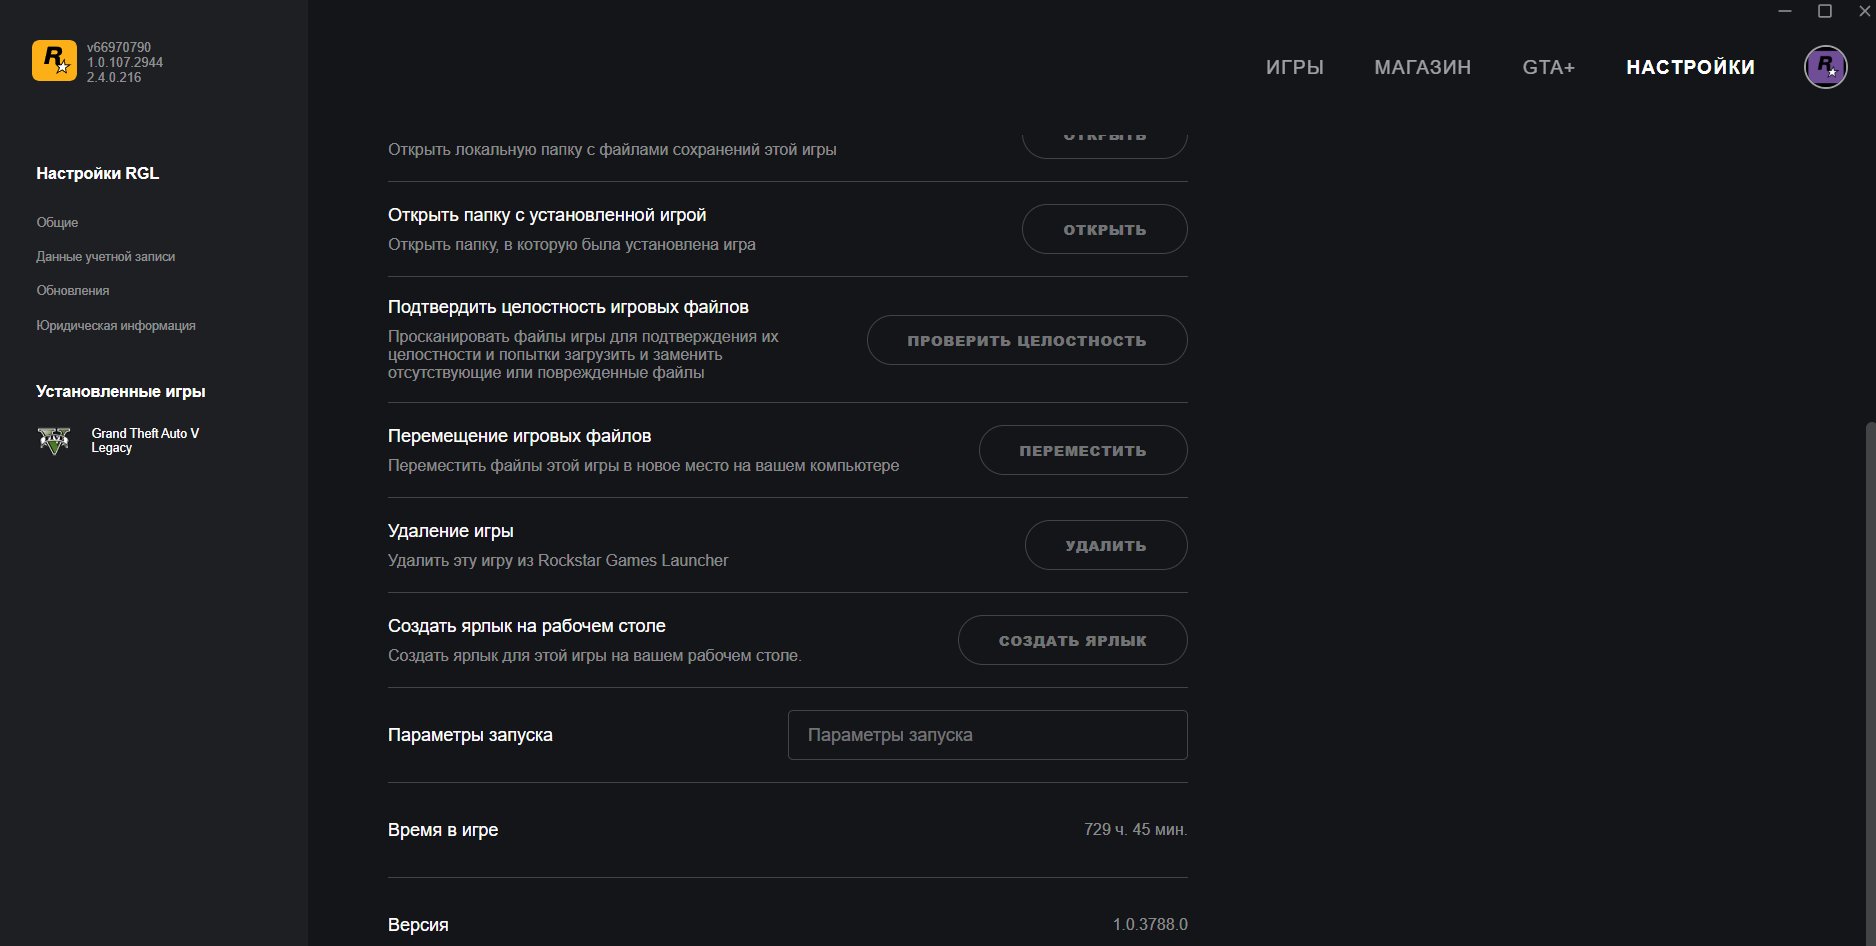
Task: Click the Rockstar Games logo icon
Action: (54, 61)
